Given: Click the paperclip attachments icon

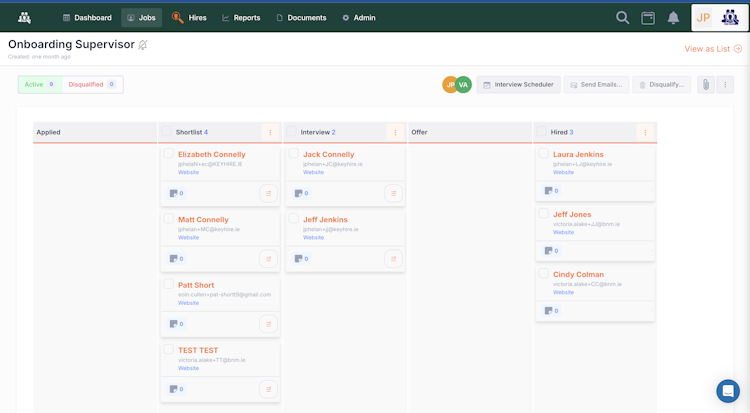Looking at the screenshot, I should click(706, 85).
